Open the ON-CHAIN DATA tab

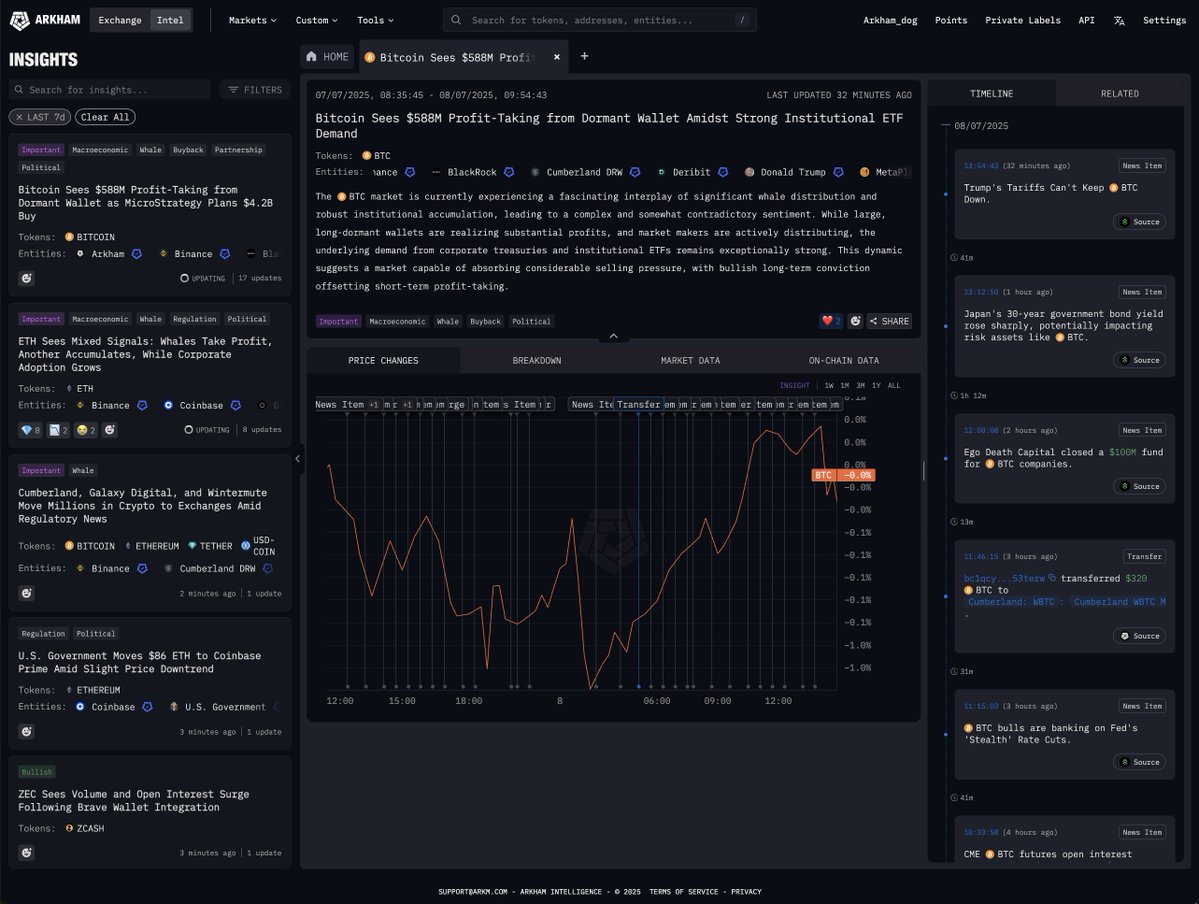(x=843, y=360)
